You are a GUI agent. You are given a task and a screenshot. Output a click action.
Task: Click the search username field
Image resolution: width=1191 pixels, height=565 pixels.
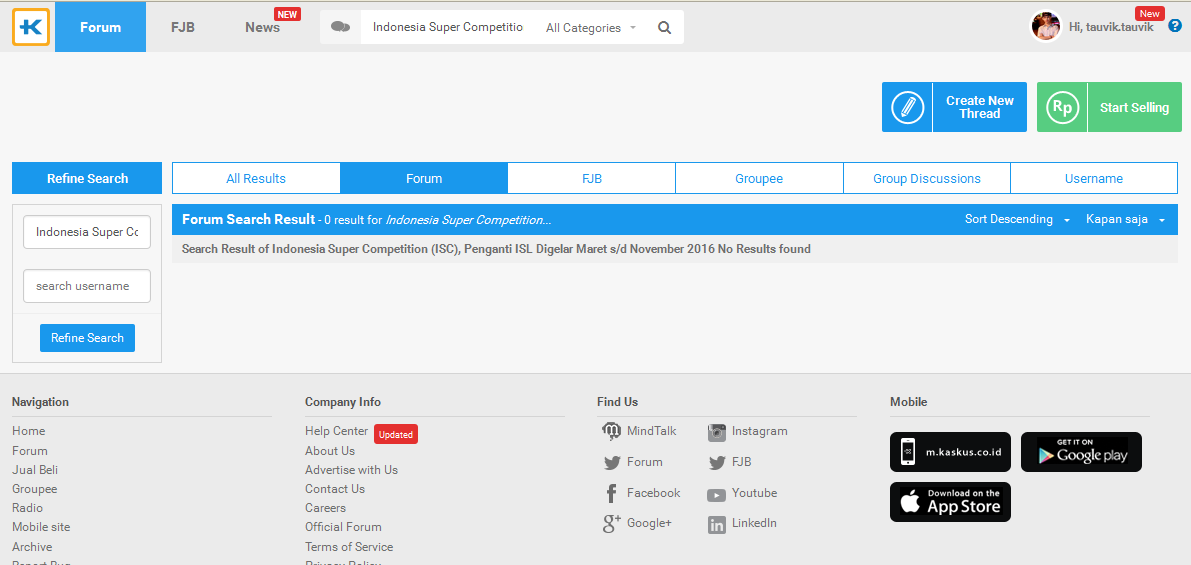tap(87, 286)
